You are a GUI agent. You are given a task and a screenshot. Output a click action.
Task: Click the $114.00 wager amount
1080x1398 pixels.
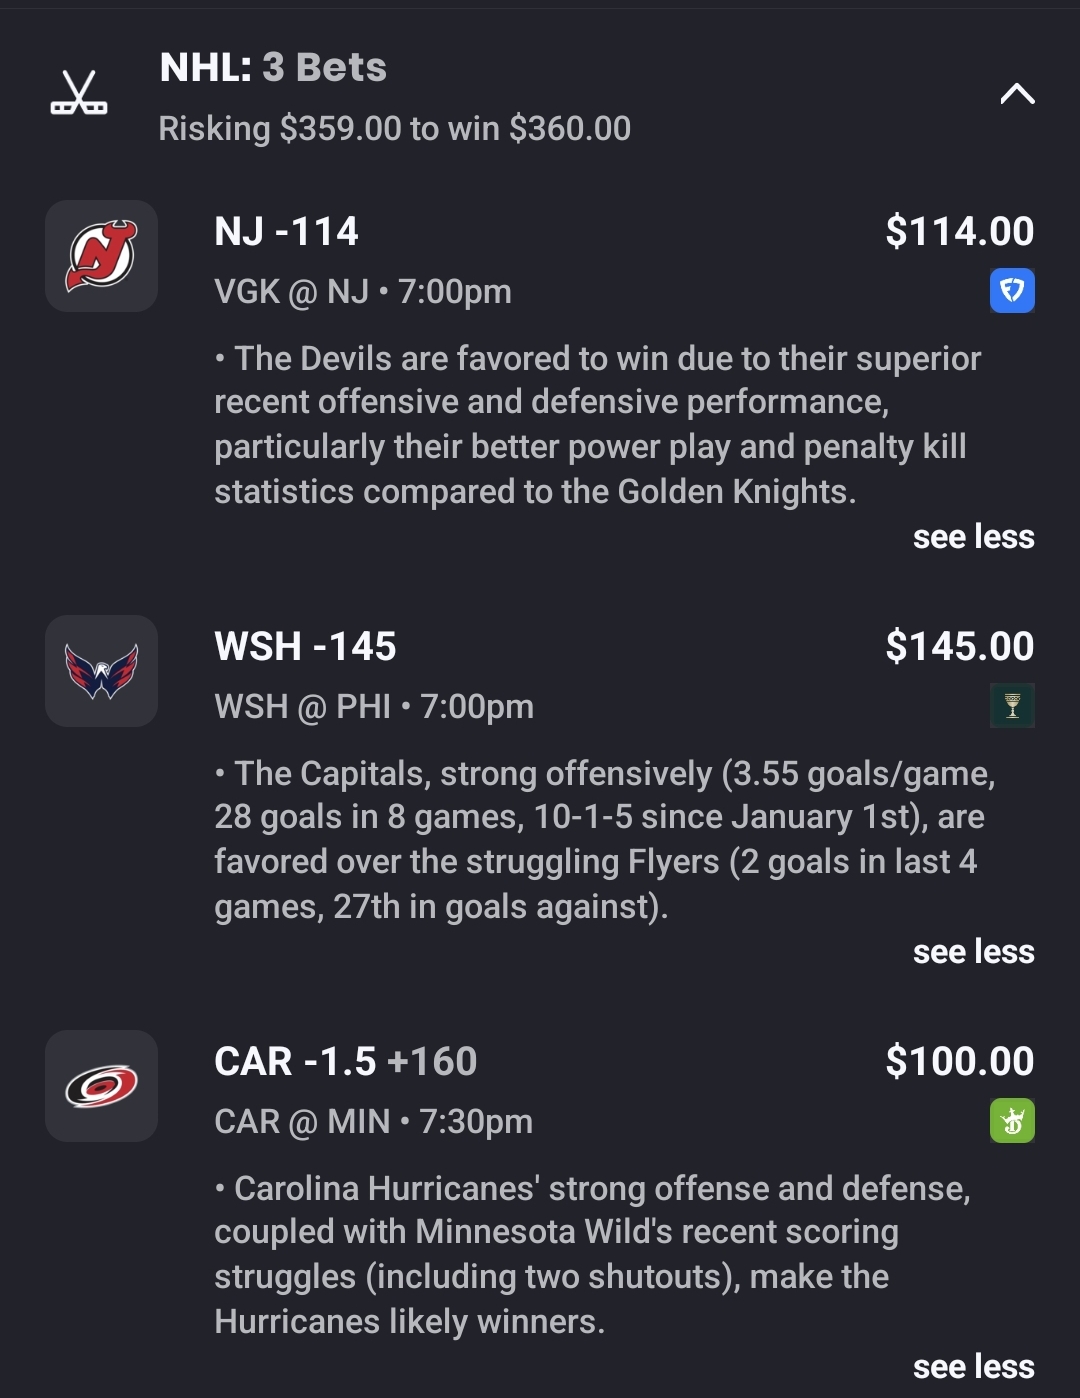(959, 232)
